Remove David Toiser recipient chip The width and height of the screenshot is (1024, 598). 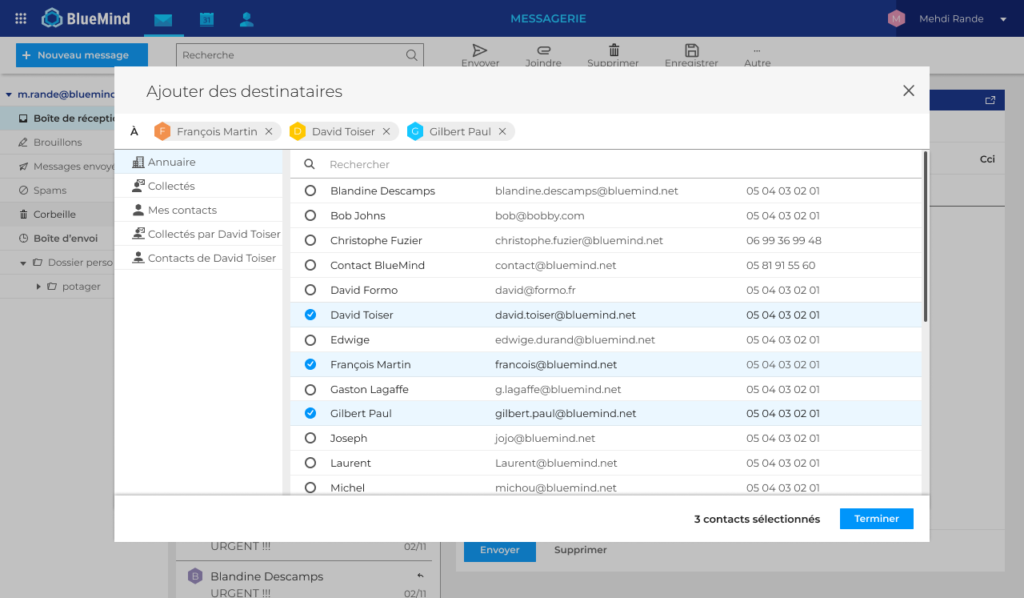pyautogui.click(x=387, y=132)
